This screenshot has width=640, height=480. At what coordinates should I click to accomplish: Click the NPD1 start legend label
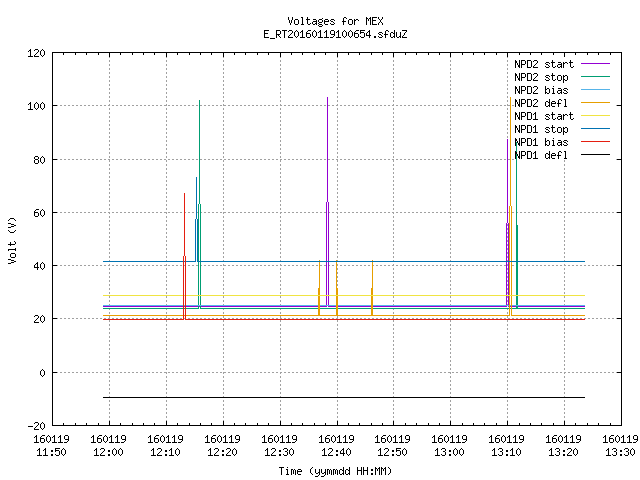pyautogui.click(x=544, y=116)
